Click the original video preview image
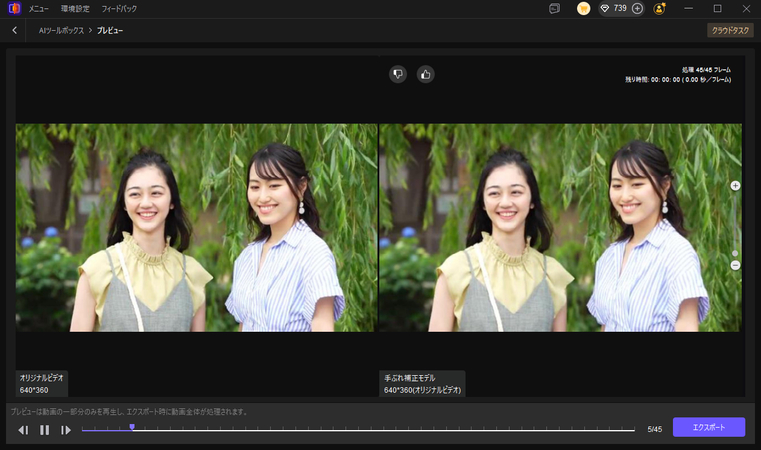Image resolution: width=761 pixels, height=450 pixels. pyautogui.click(x=197, y=228)
